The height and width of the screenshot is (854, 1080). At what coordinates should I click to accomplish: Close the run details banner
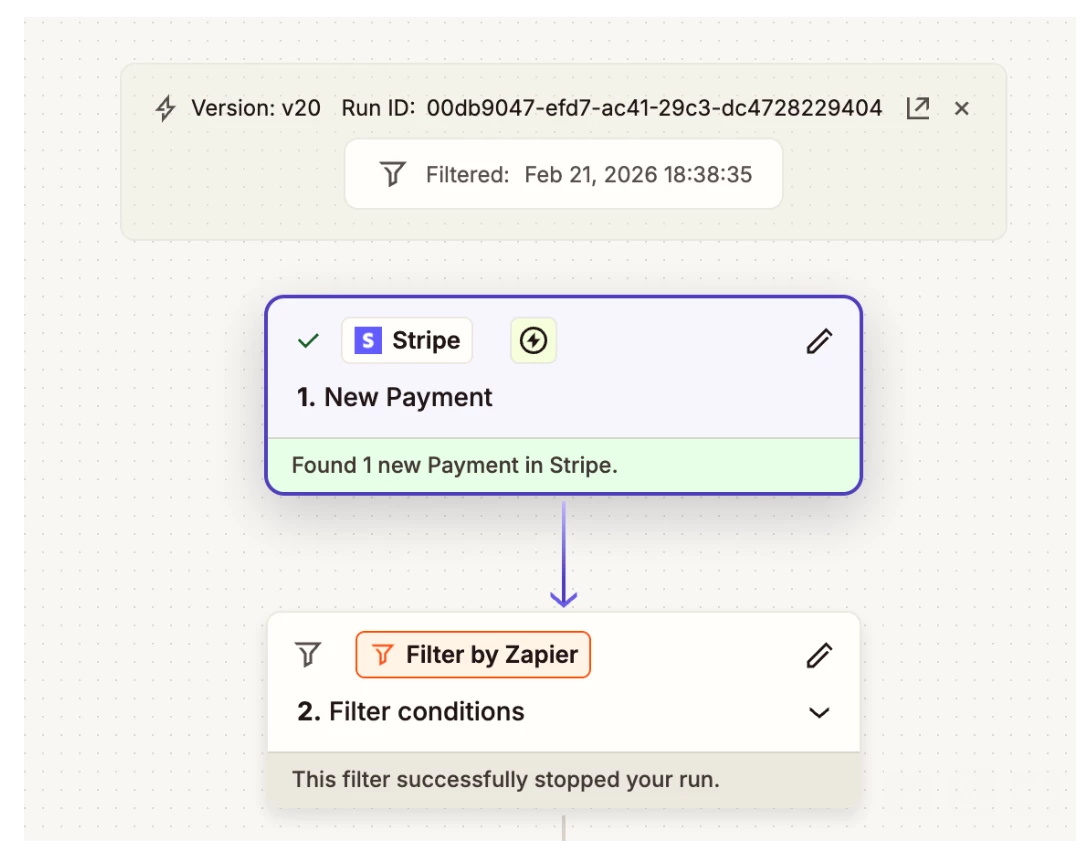[962, 108]
